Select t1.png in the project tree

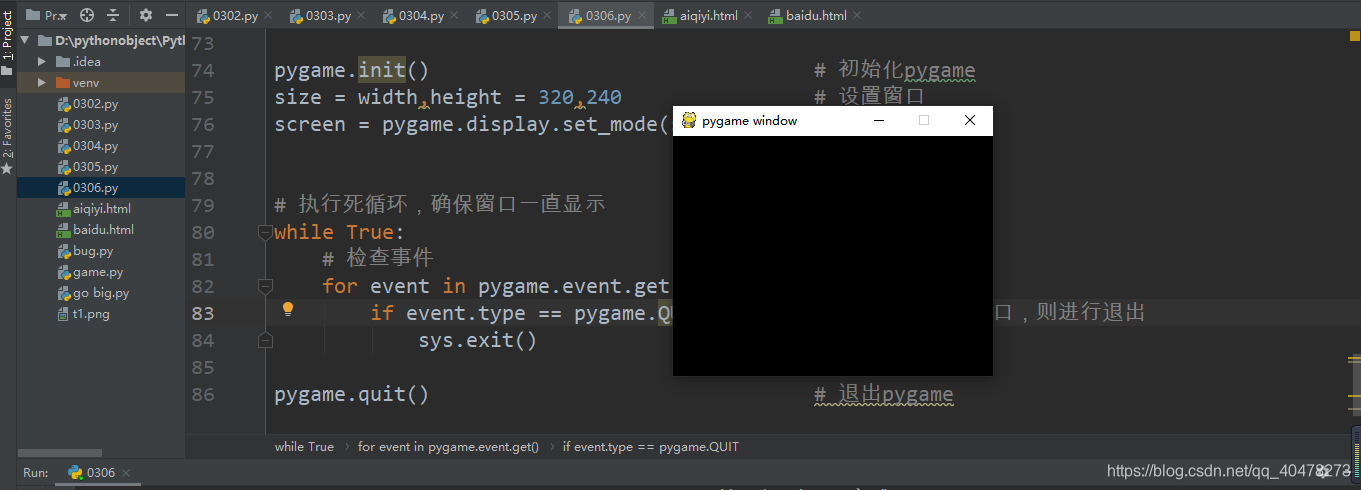(x=83, y=314)
